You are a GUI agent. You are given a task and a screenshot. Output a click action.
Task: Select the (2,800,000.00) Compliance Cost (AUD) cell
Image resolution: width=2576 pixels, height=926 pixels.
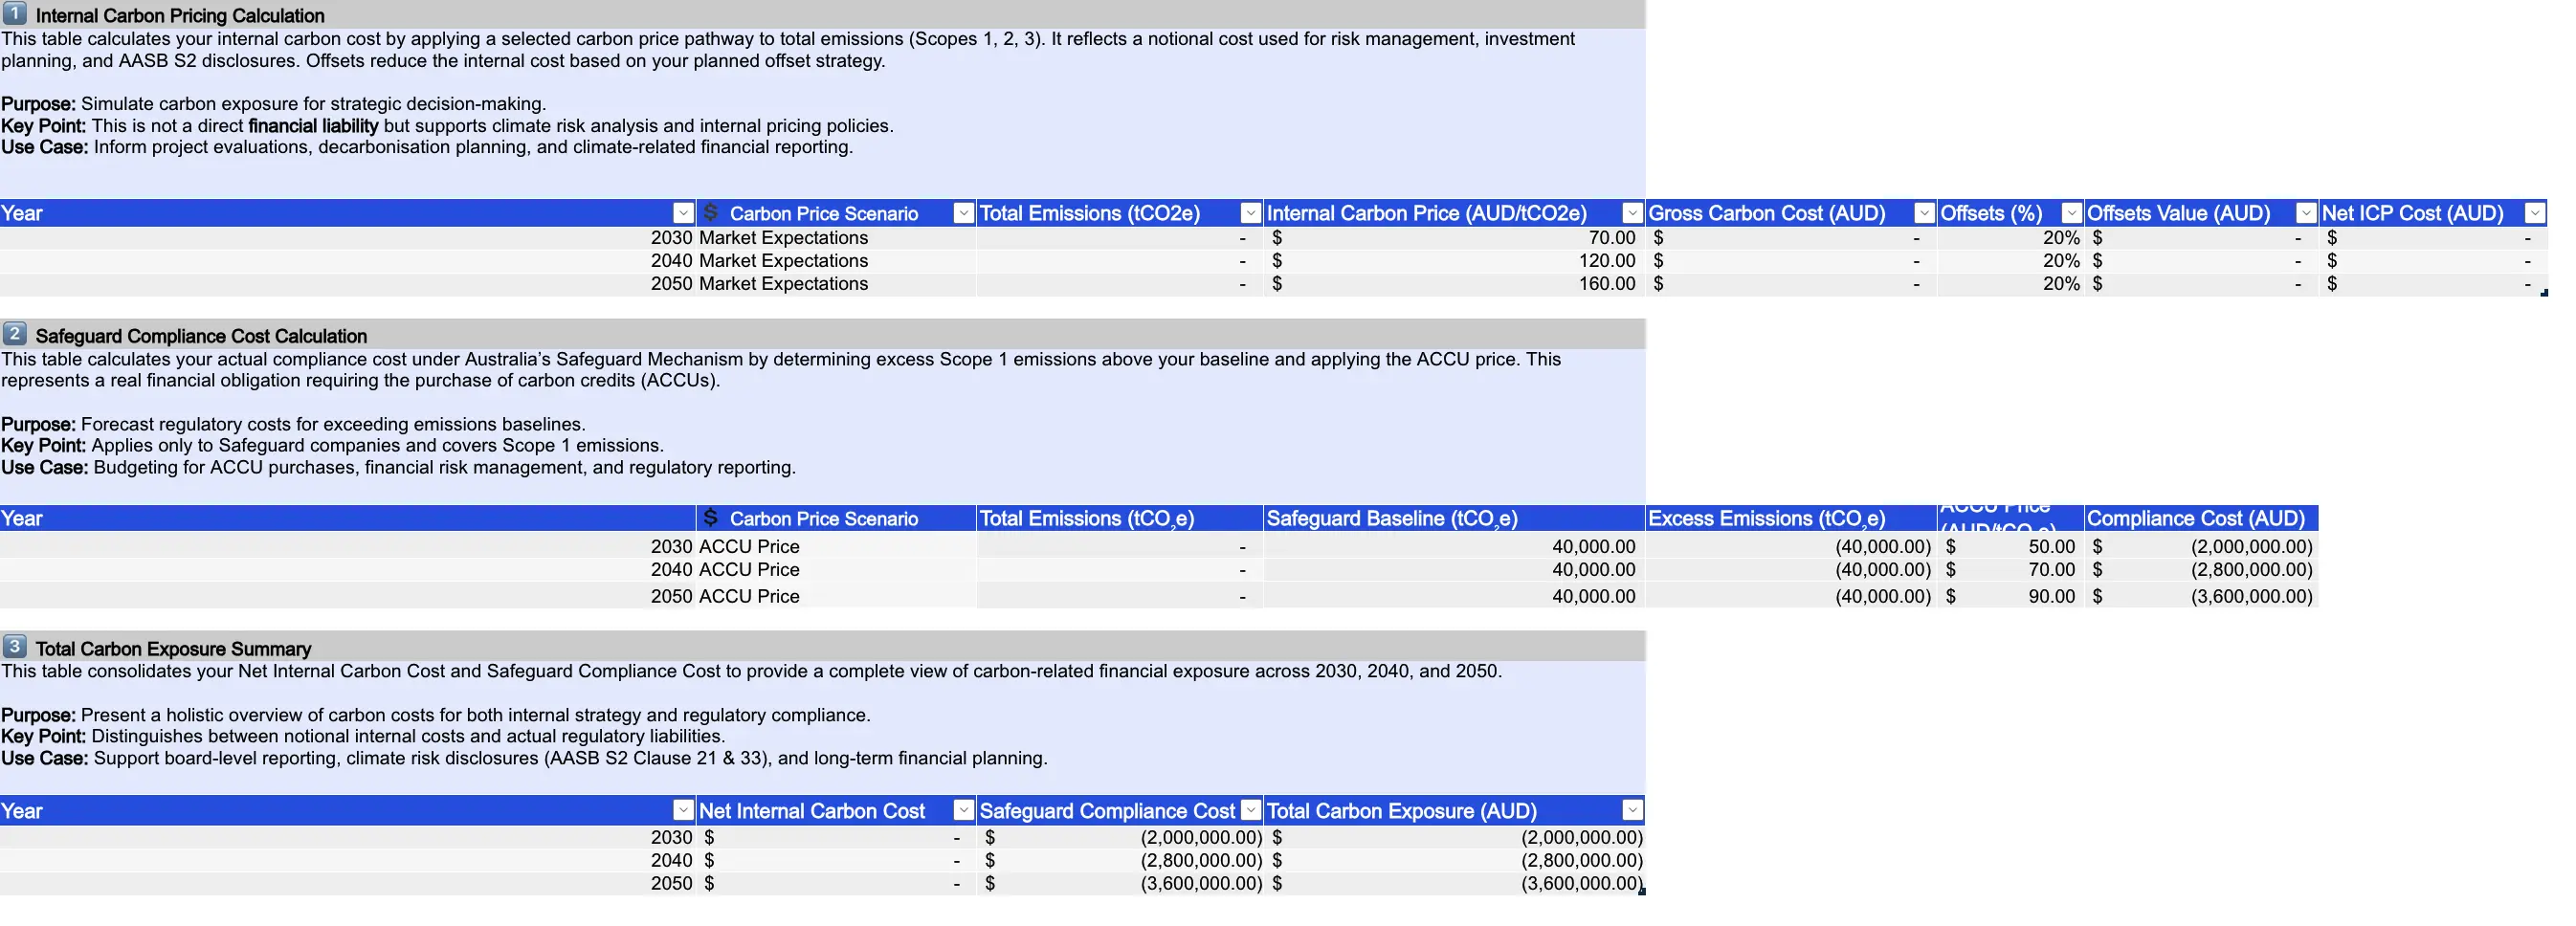click(x=2201, y=570)
